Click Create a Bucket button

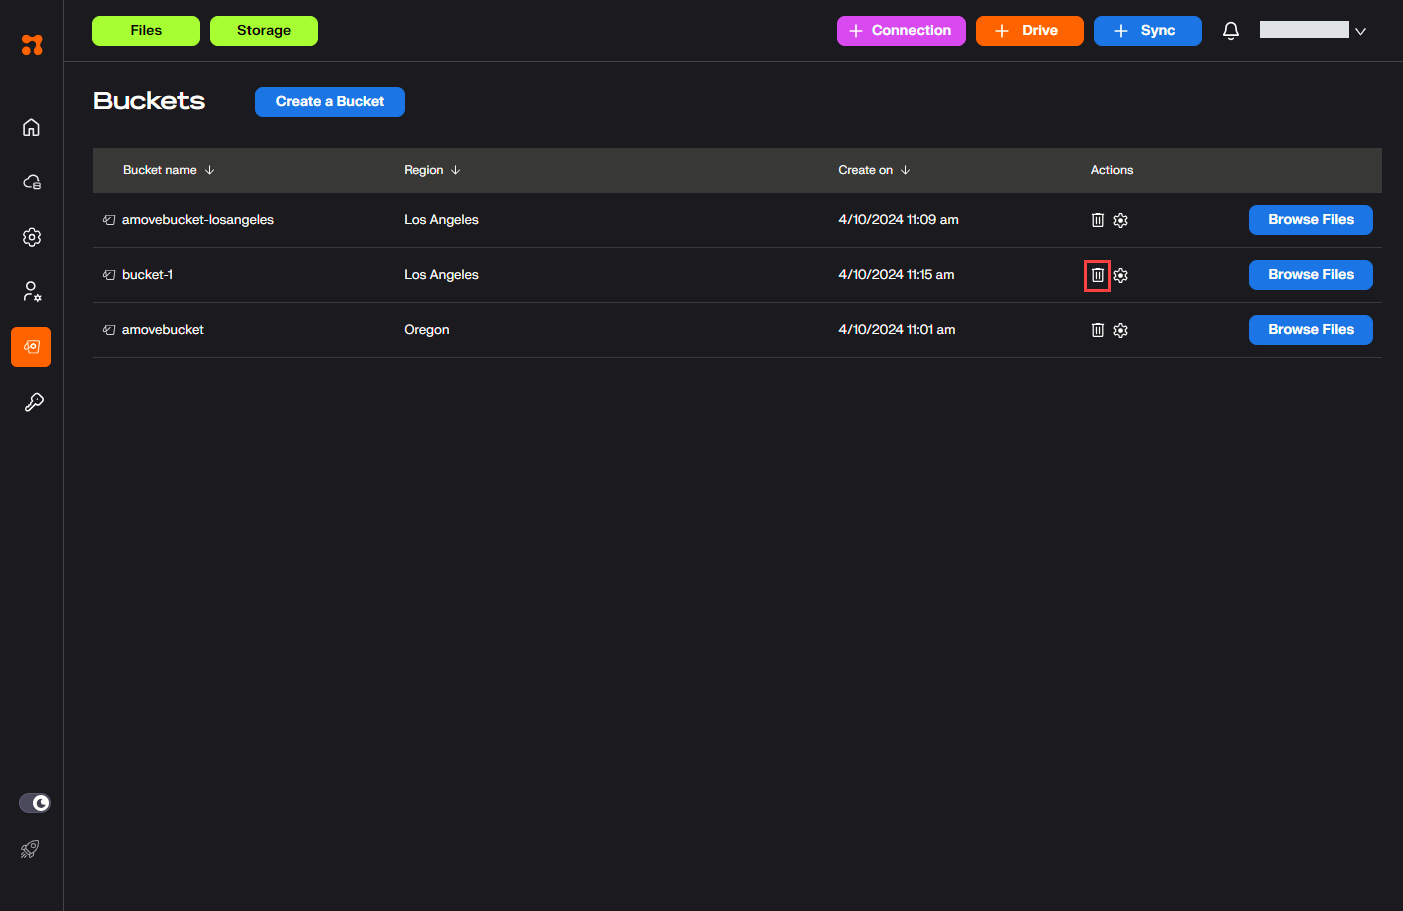pyautogui.click(x=330, y=102)
